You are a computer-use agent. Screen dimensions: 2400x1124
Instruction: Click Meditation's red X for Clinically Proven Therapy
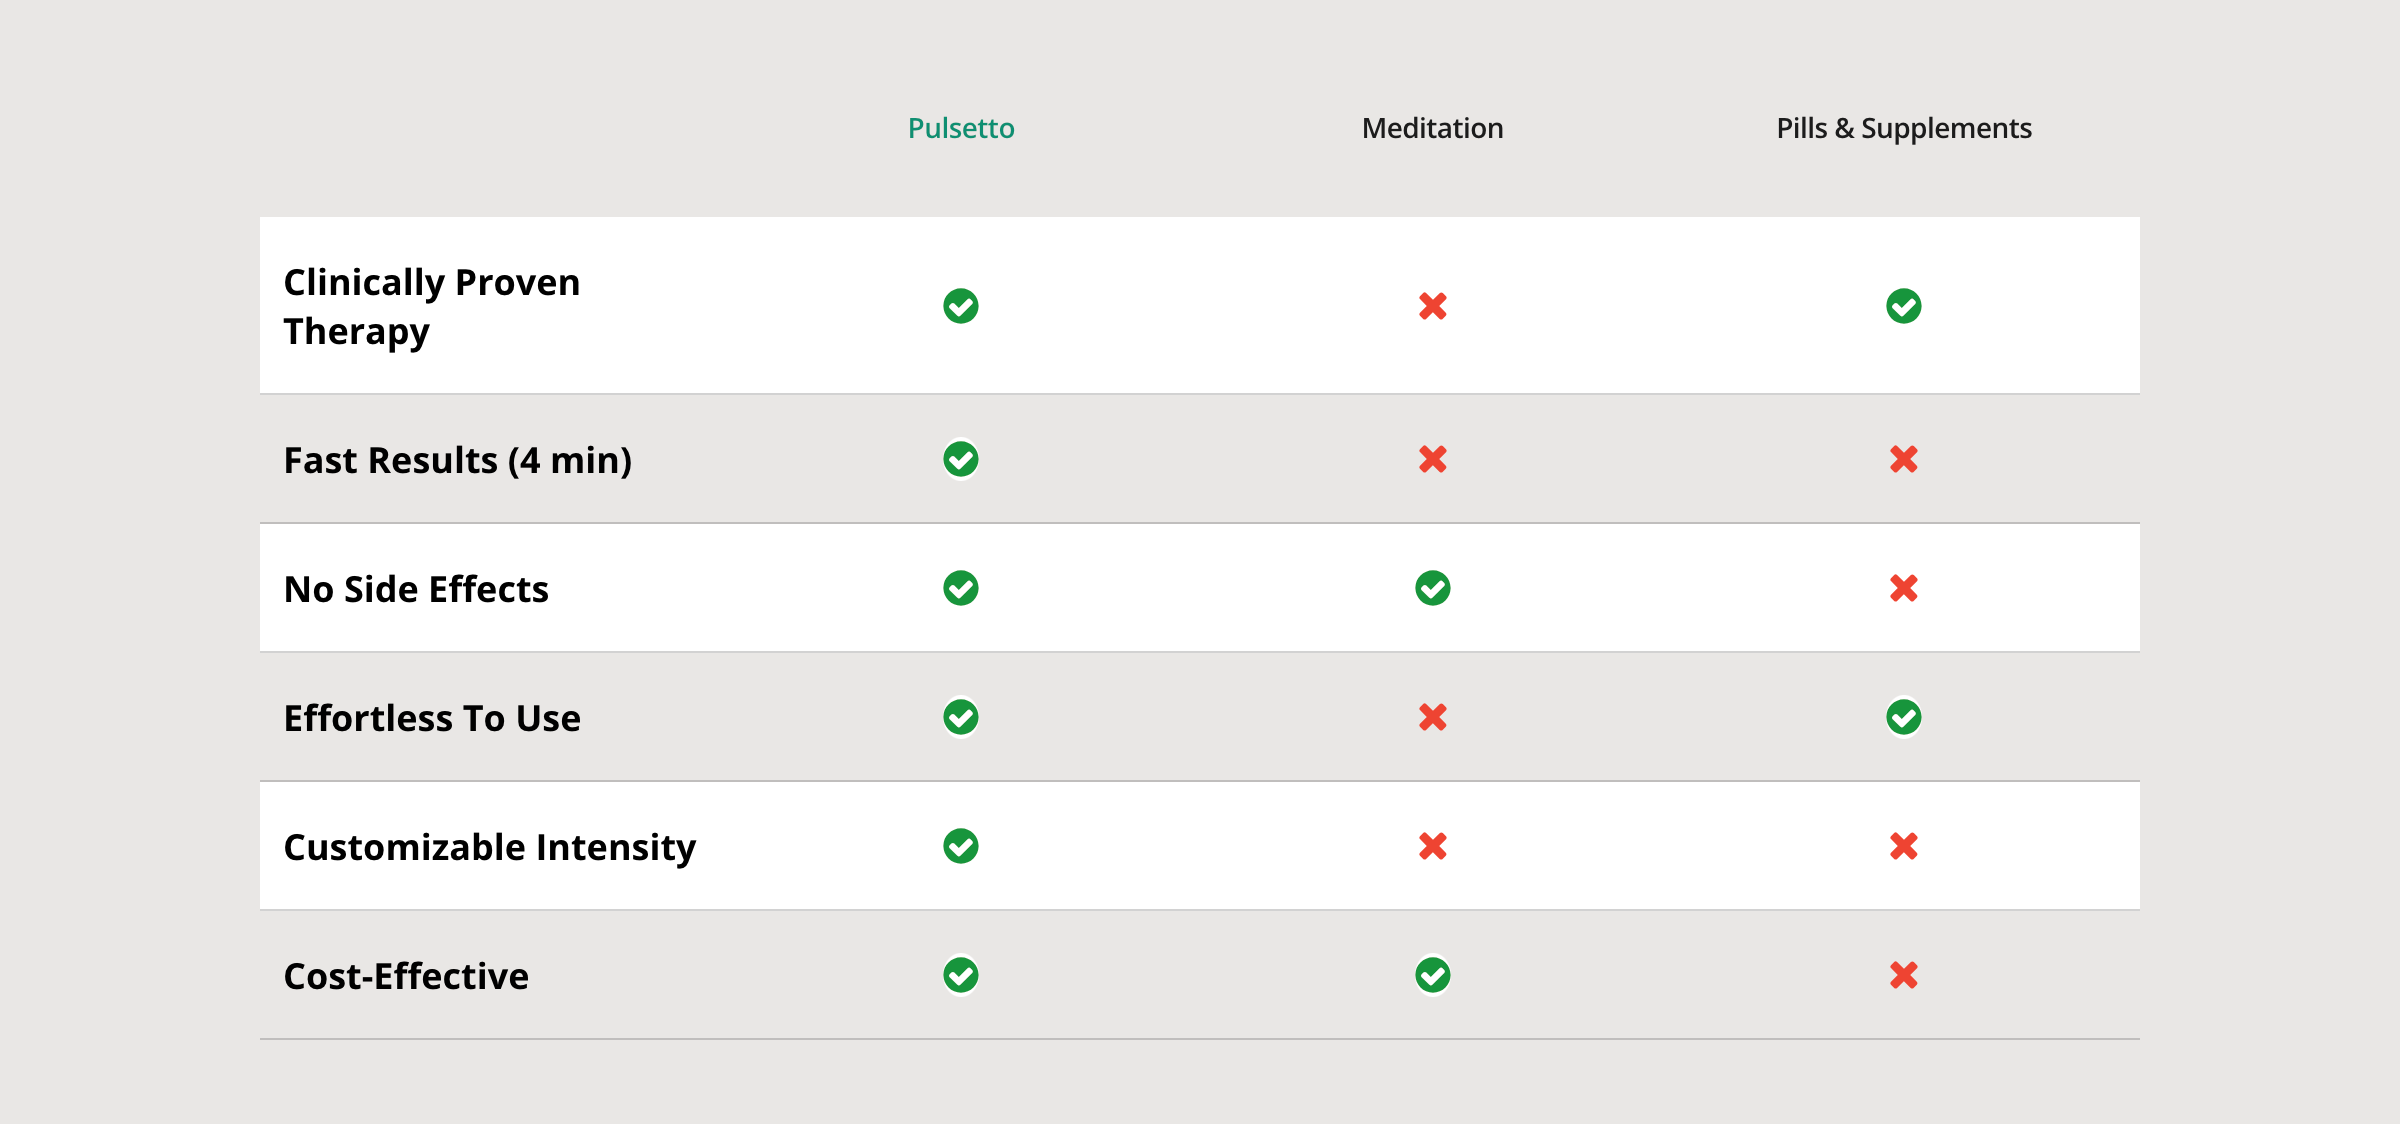tap(1432, 306)
